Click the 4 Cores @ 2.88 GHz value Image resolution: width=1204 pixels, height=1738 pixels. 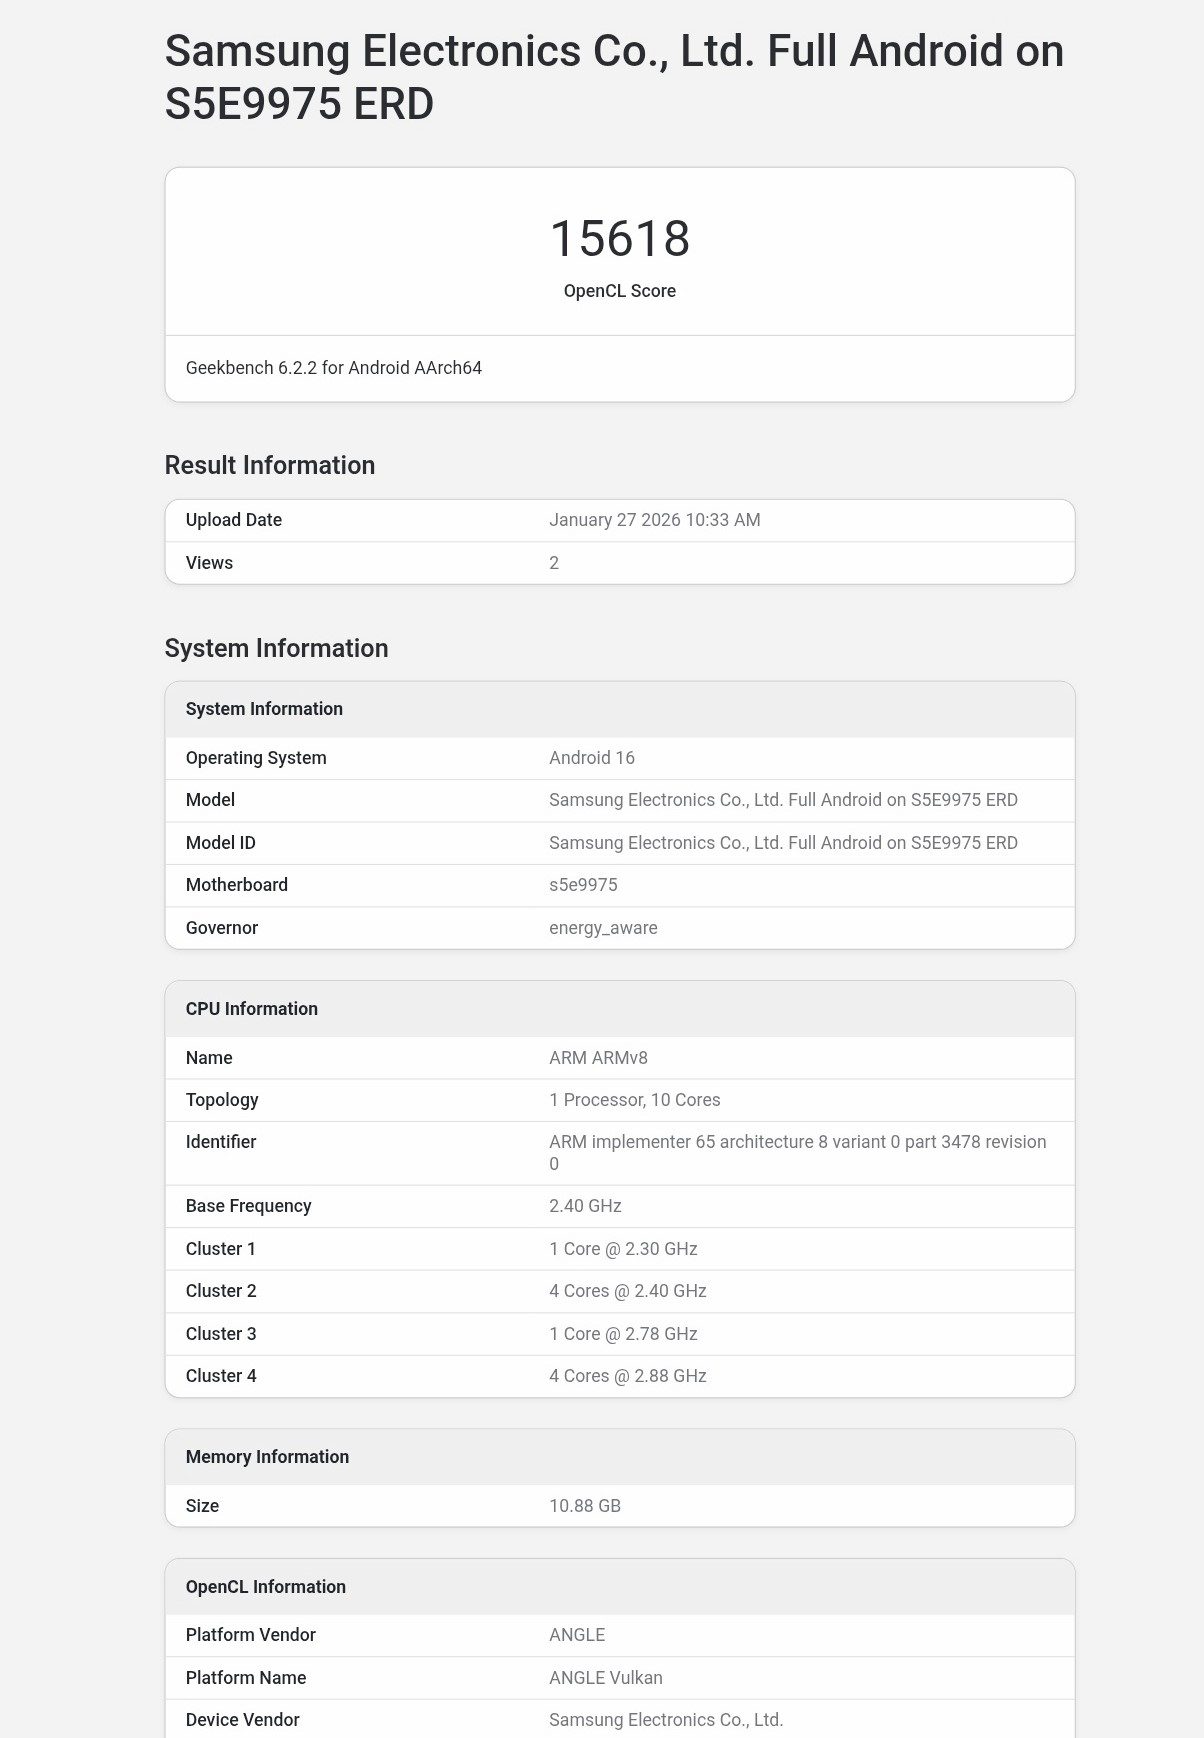[627, 1376]
